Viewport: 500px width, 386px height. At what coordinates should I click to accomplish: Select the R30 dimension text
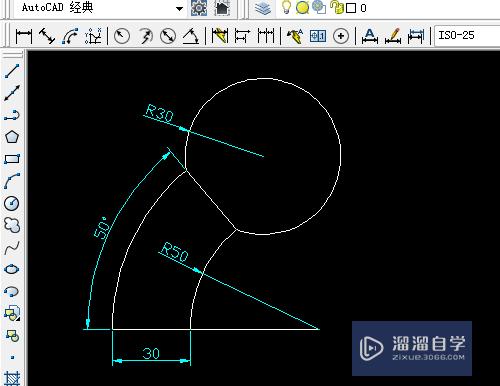coord(160,113)
